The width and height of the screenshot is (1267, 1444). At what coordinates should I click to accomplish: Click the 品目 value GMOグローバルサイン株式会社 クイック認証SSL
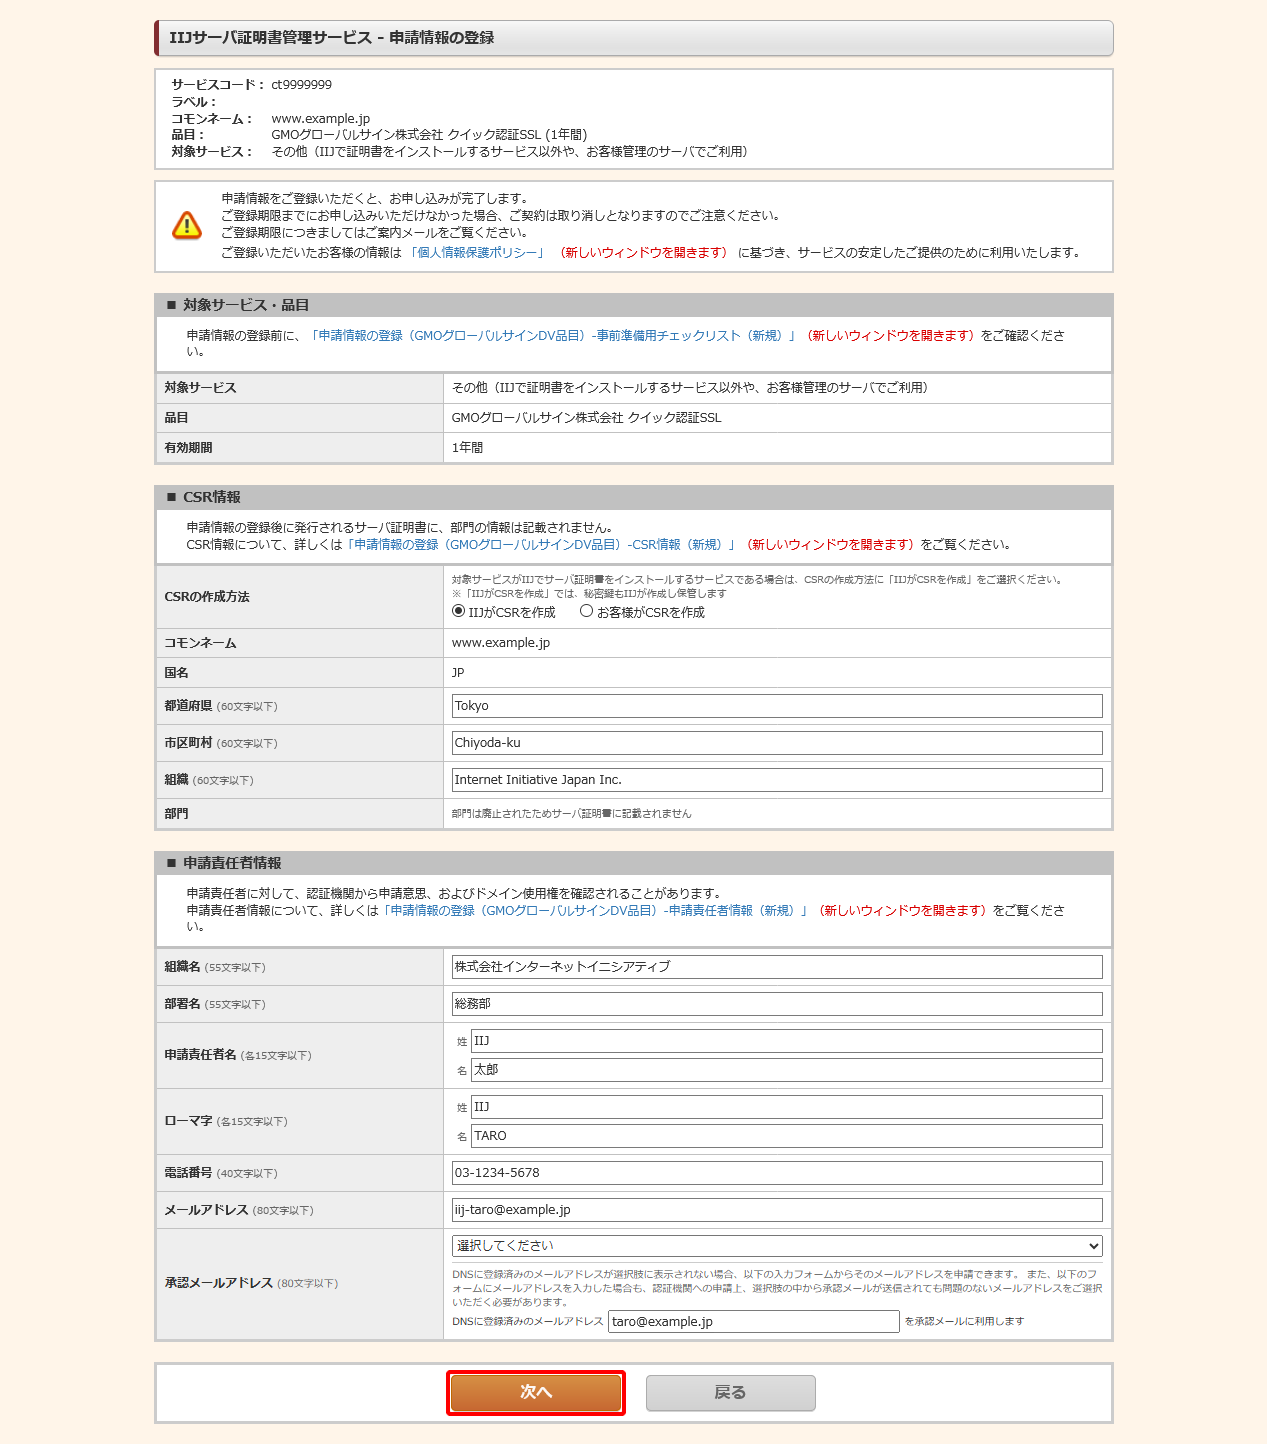click(587, 418)
